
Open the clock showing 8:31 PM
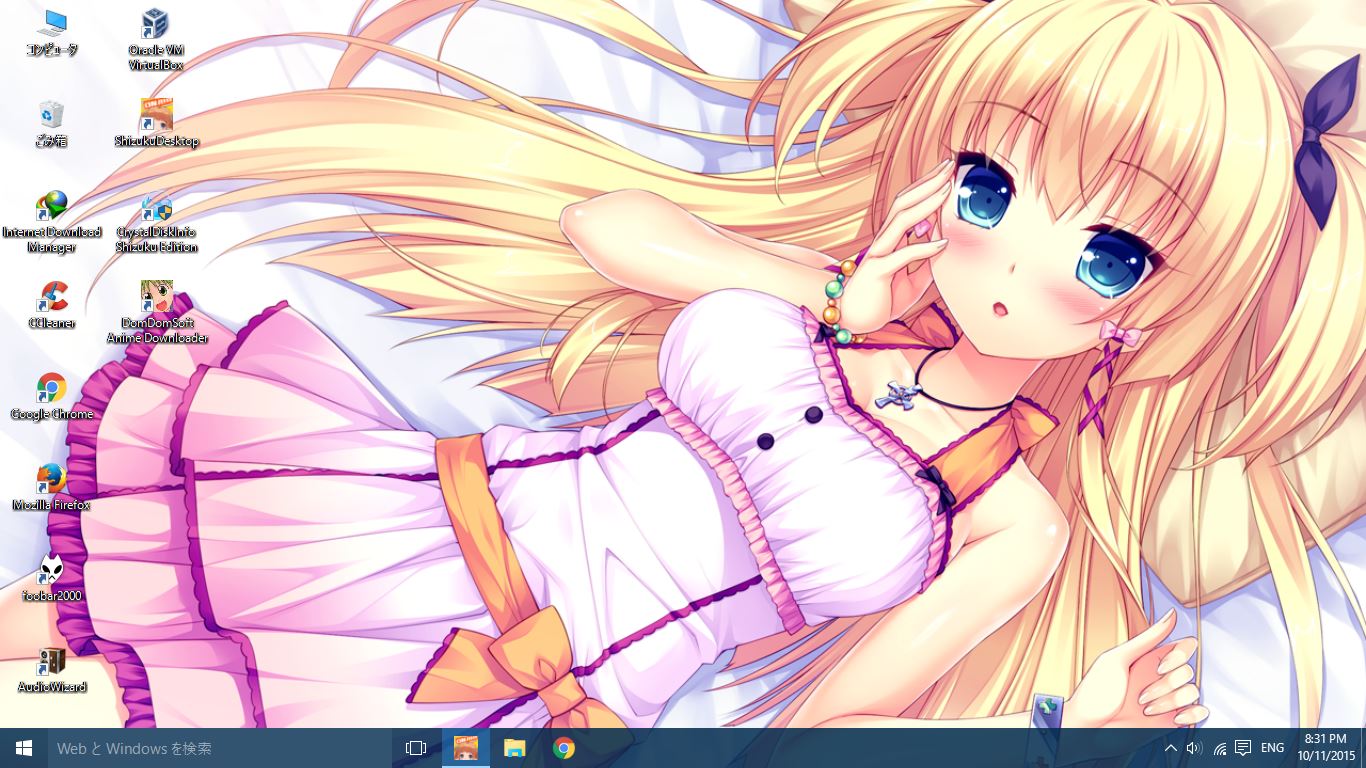point(1325,748)
